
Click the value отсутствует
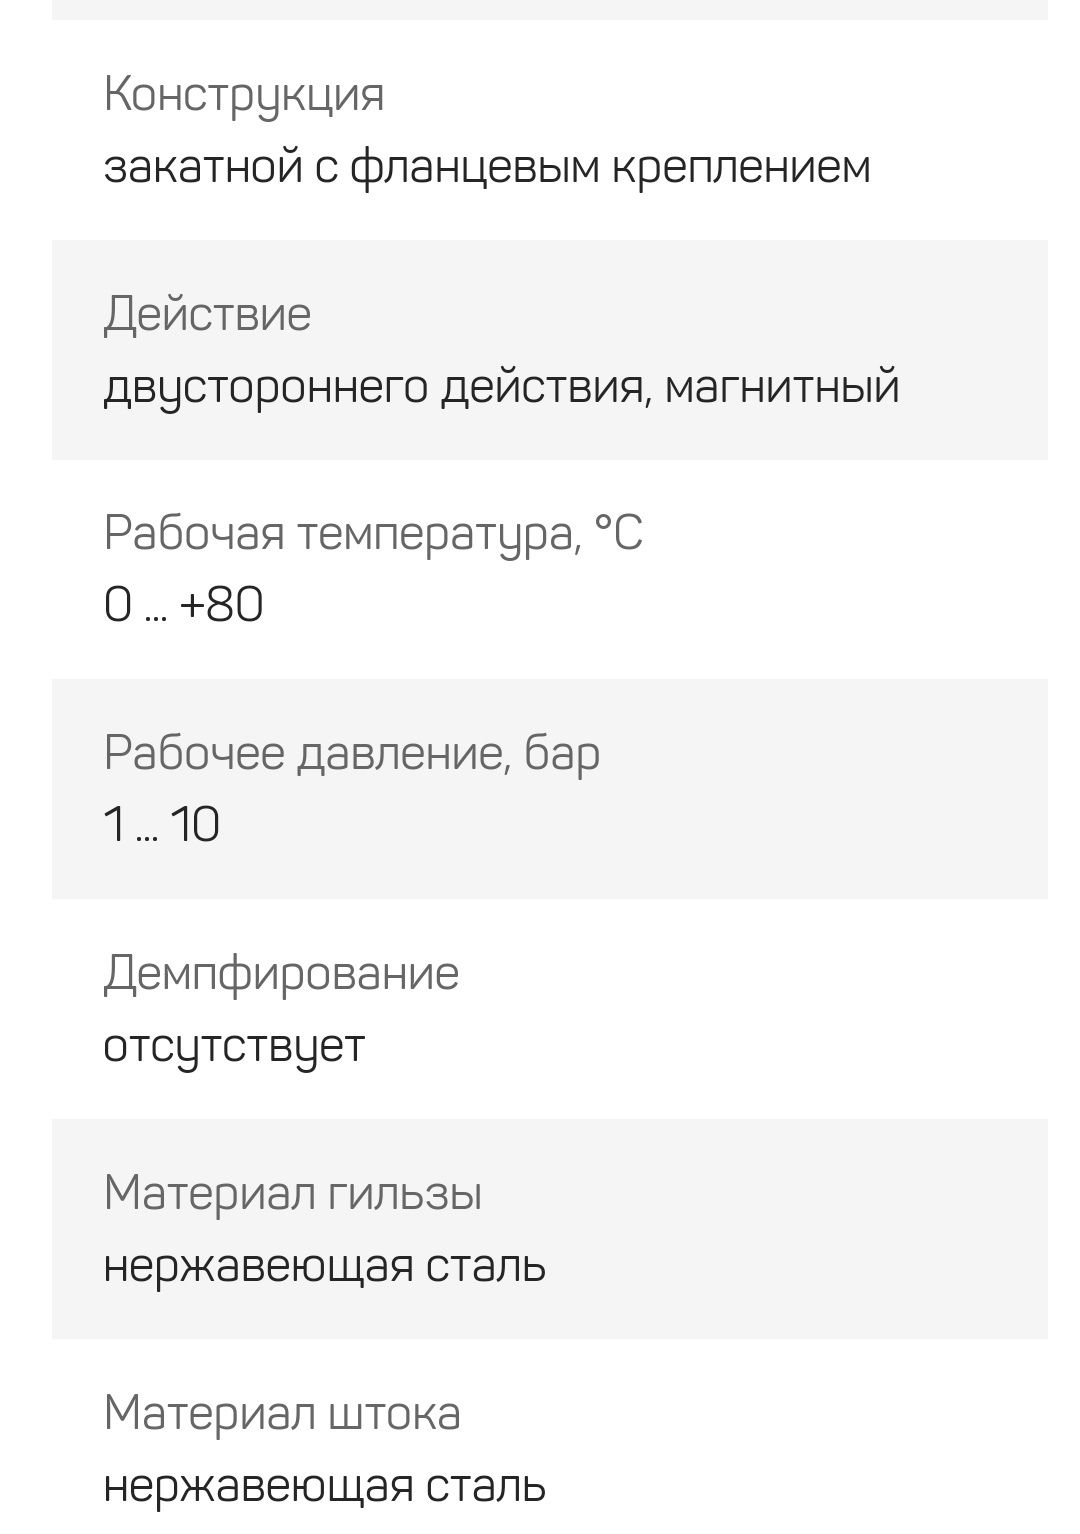234,1047
